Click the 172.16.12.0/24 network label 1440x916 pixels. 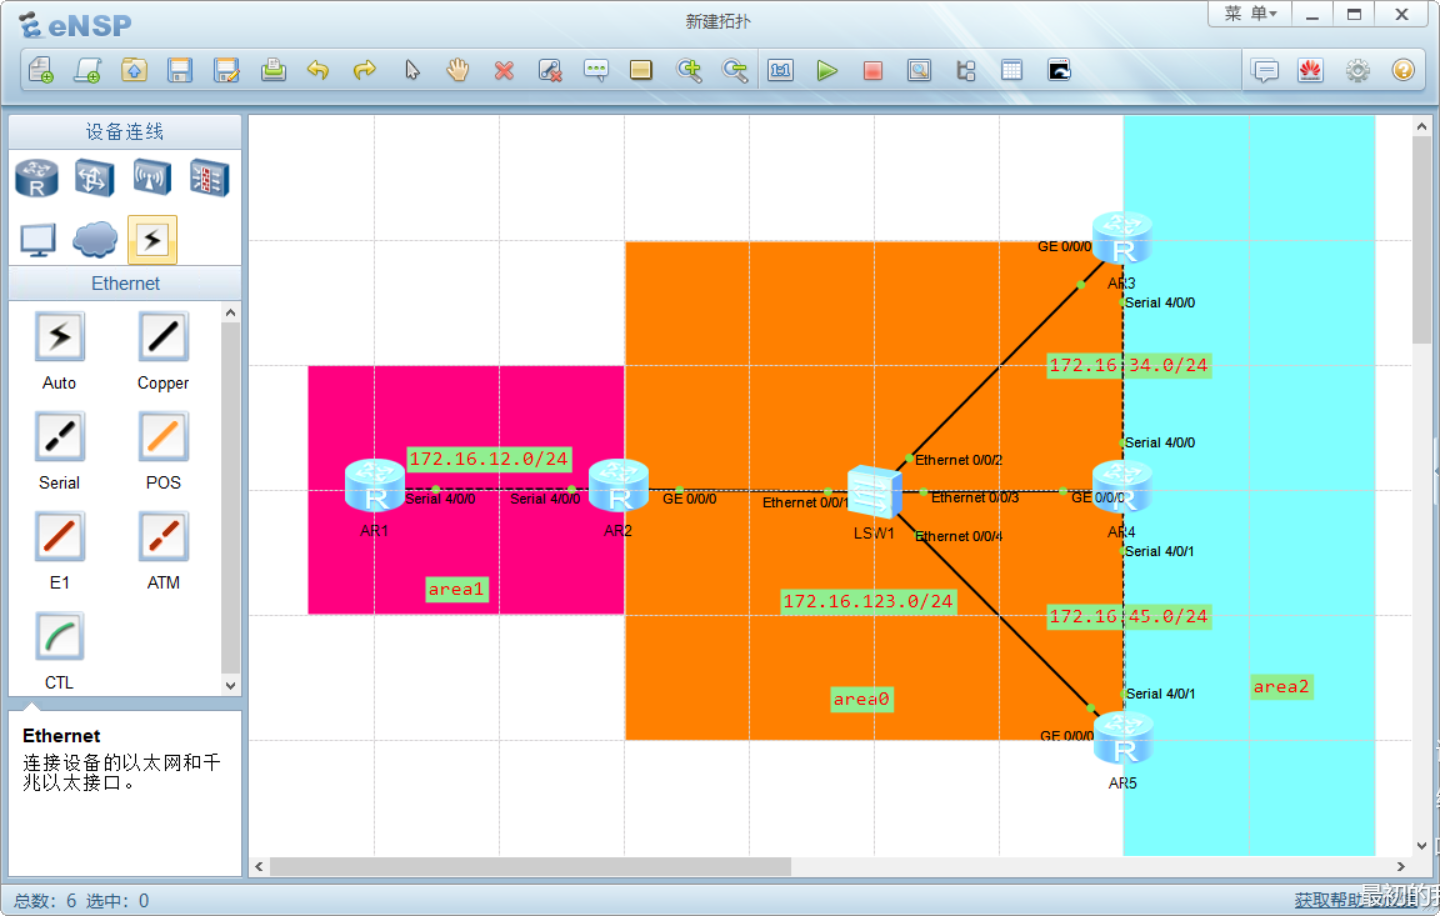pyautogui.click(x=489, y=459)
